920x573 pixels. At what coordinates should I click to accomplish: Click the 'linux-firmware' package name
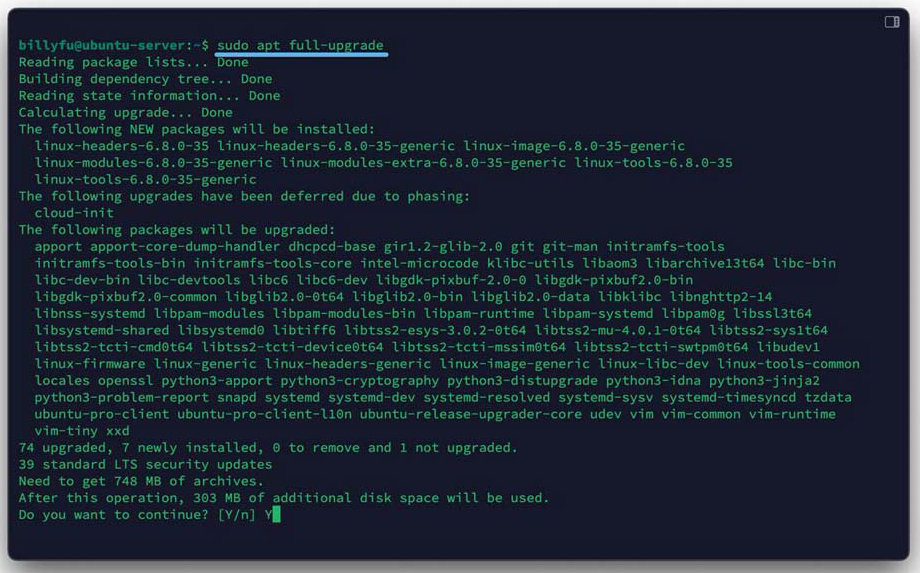coord(90,364)
